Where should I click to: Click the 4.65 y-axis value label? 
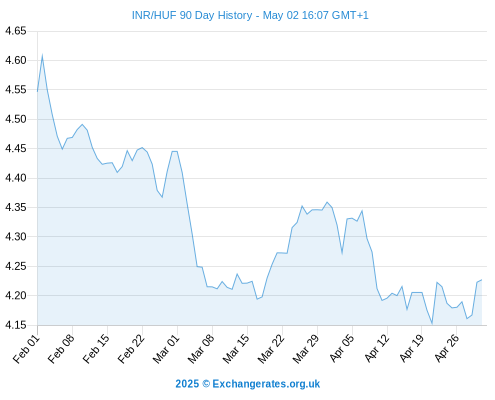point(15,31)
